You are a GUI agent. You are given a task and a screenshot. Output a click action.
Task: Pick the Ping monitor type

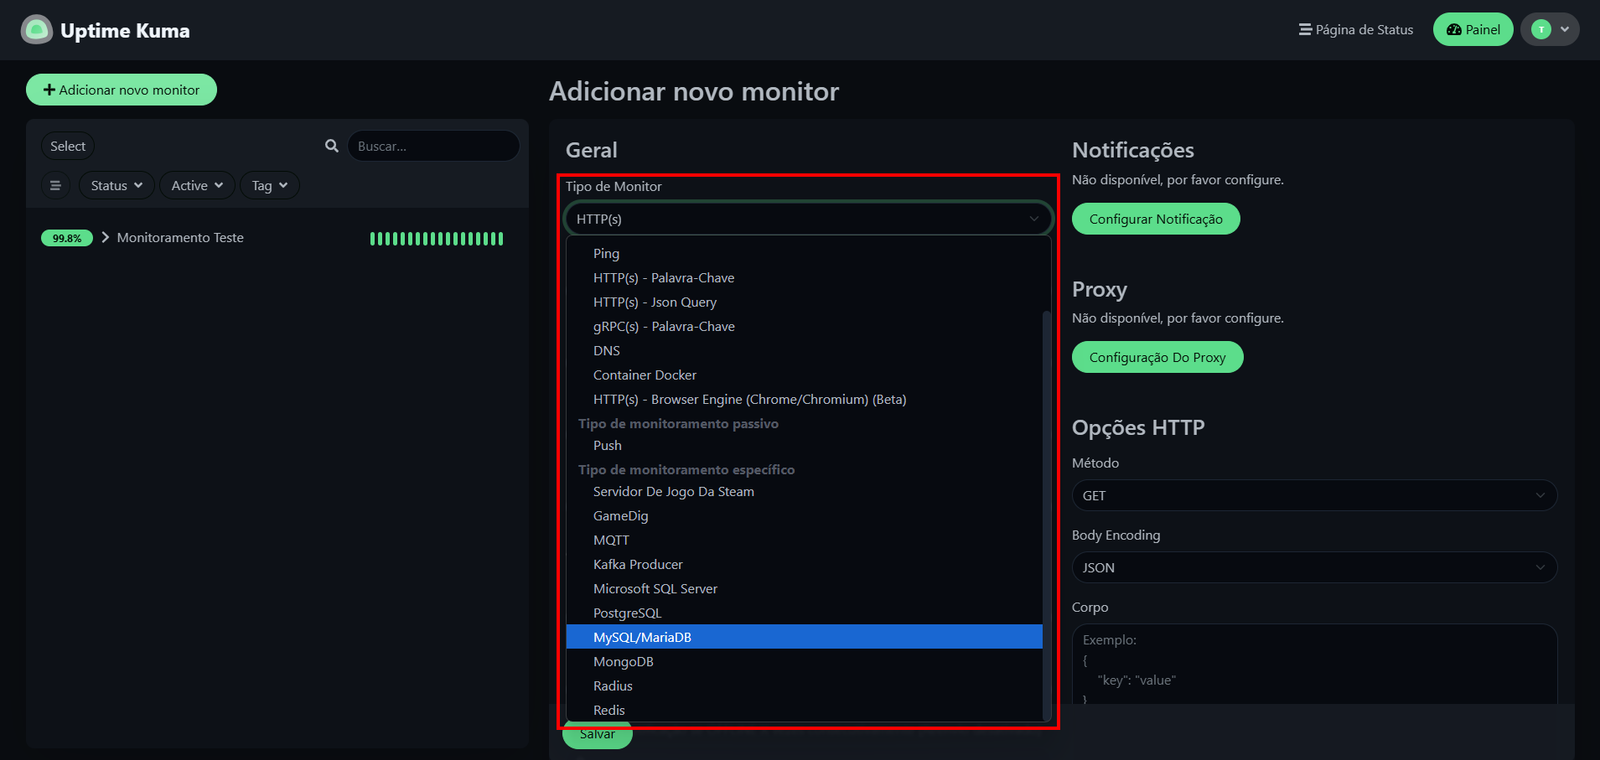[606, 254]
